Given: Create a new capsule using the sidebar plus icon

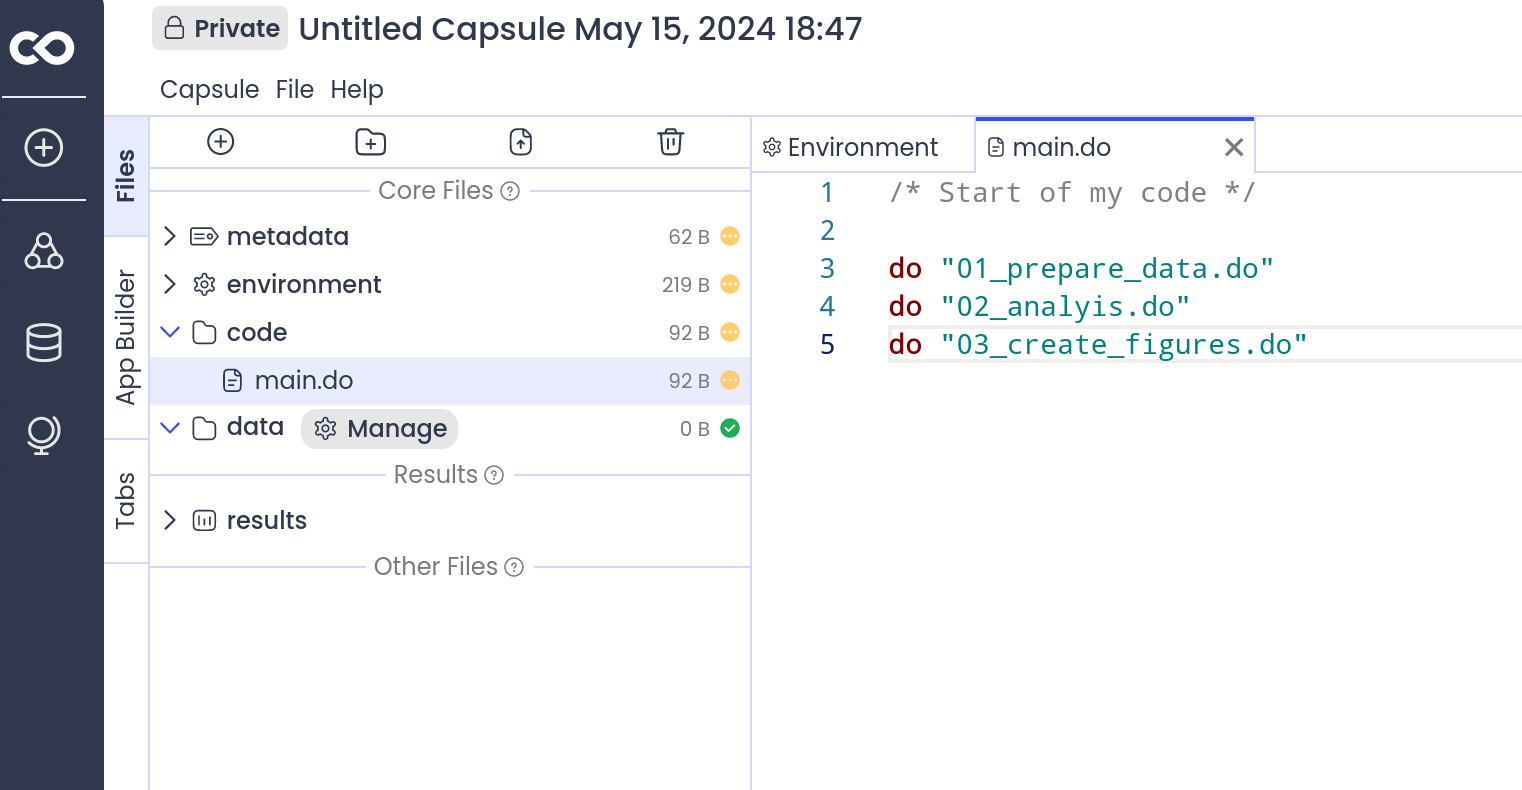Looking at the screenshot, I should 42,147.
